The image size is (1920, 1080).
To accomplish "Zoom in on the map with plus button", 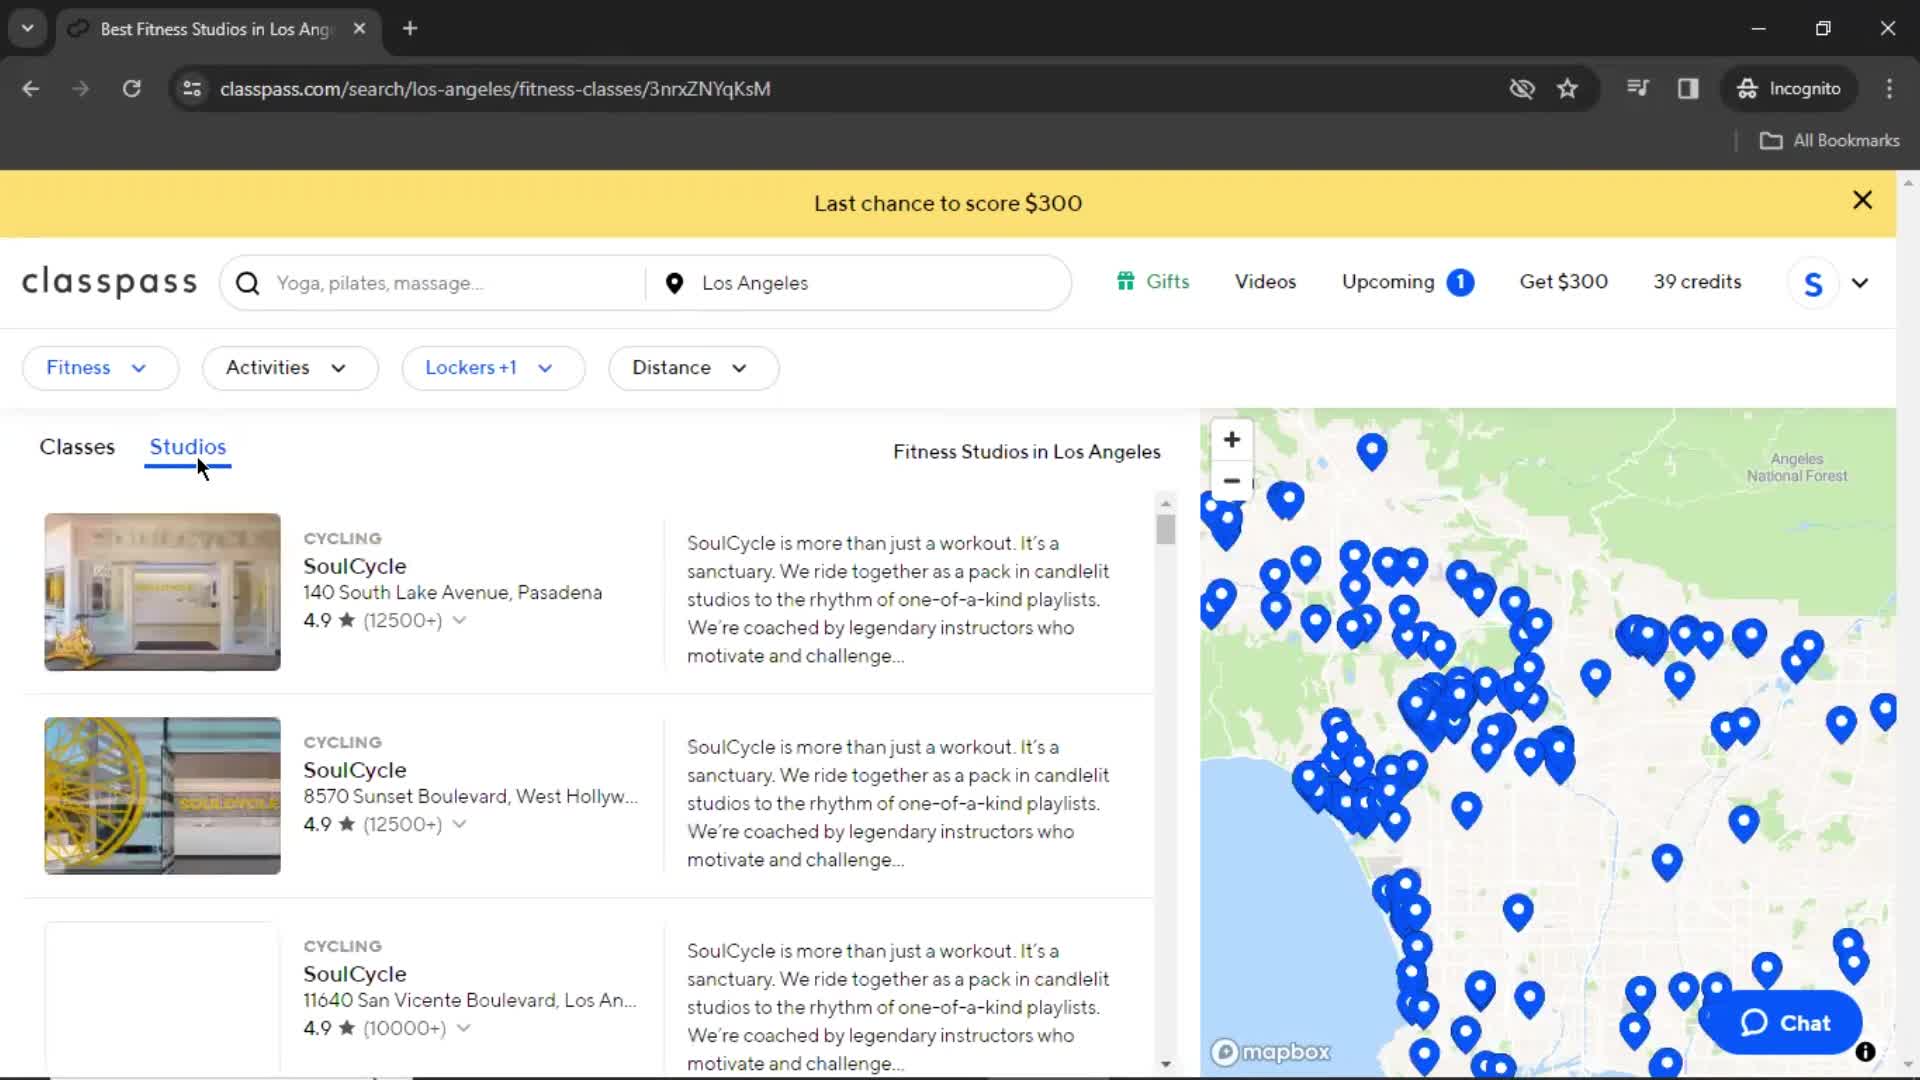I will 1232,440.
